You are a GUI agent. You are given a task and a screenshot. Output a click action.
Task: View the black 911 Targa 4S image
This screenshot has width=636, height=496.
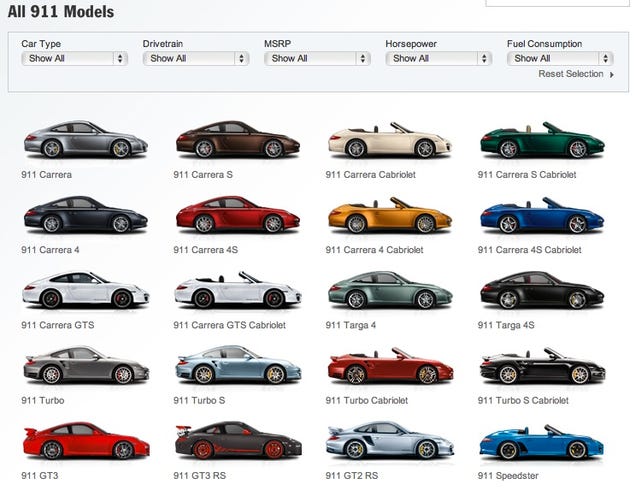click(542, 290)
